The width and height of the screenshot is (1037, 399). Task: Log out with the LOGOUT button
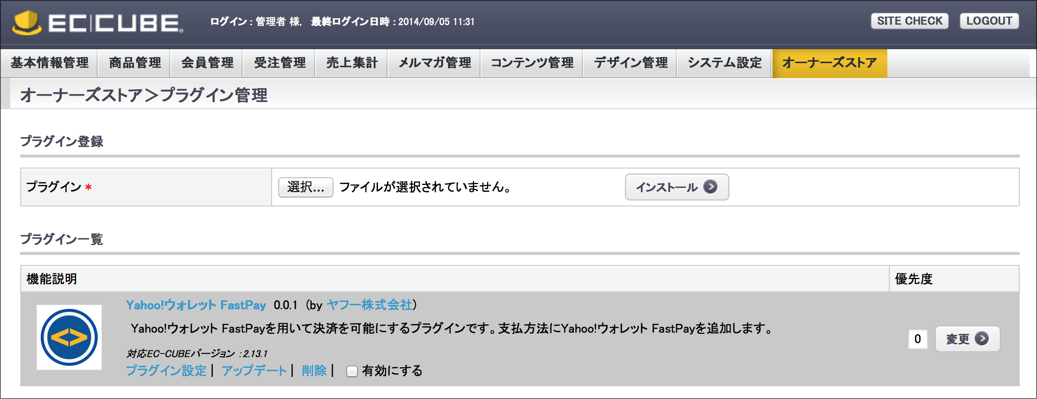point(989,21)
